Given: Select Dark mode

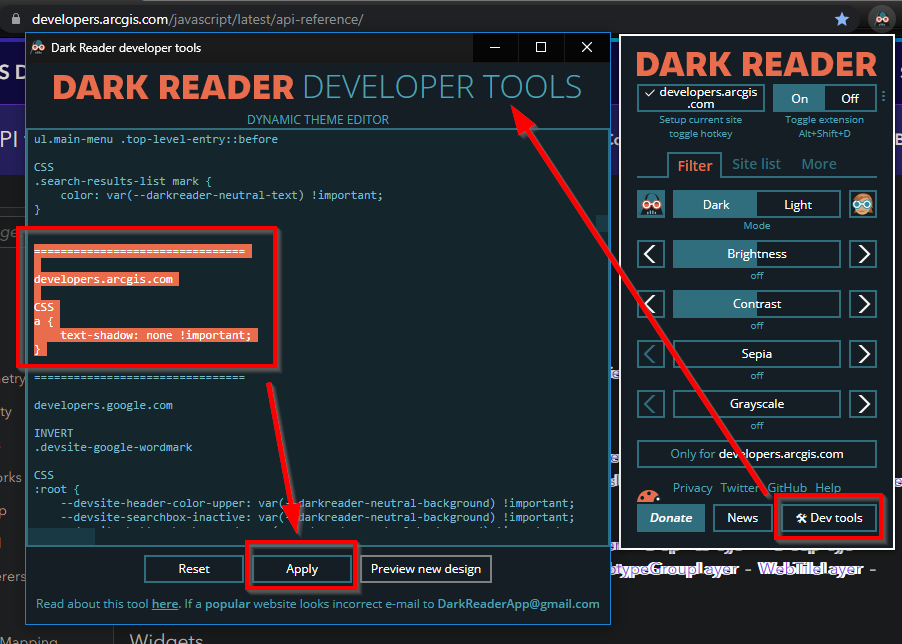Looking at the screenshot, I should click(715, 205).
